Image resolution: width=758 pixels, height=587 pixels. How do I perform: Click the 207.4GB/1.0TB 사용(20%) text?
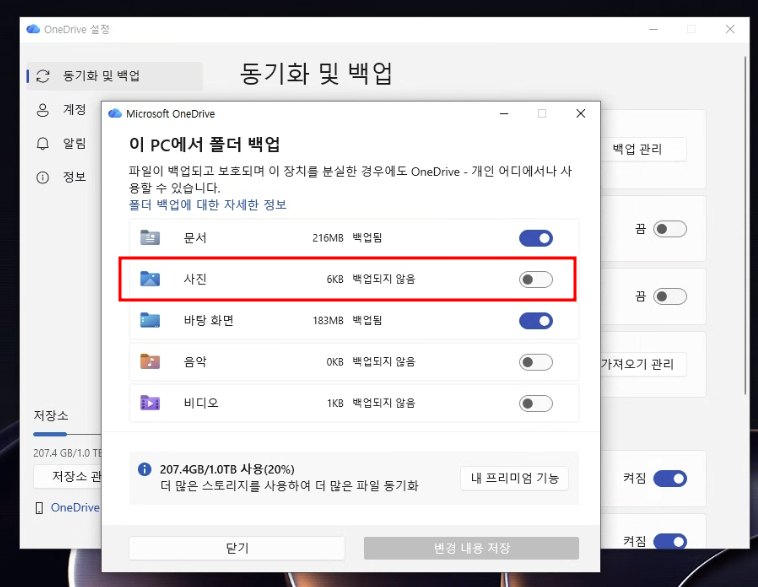(x=227, y=470)
